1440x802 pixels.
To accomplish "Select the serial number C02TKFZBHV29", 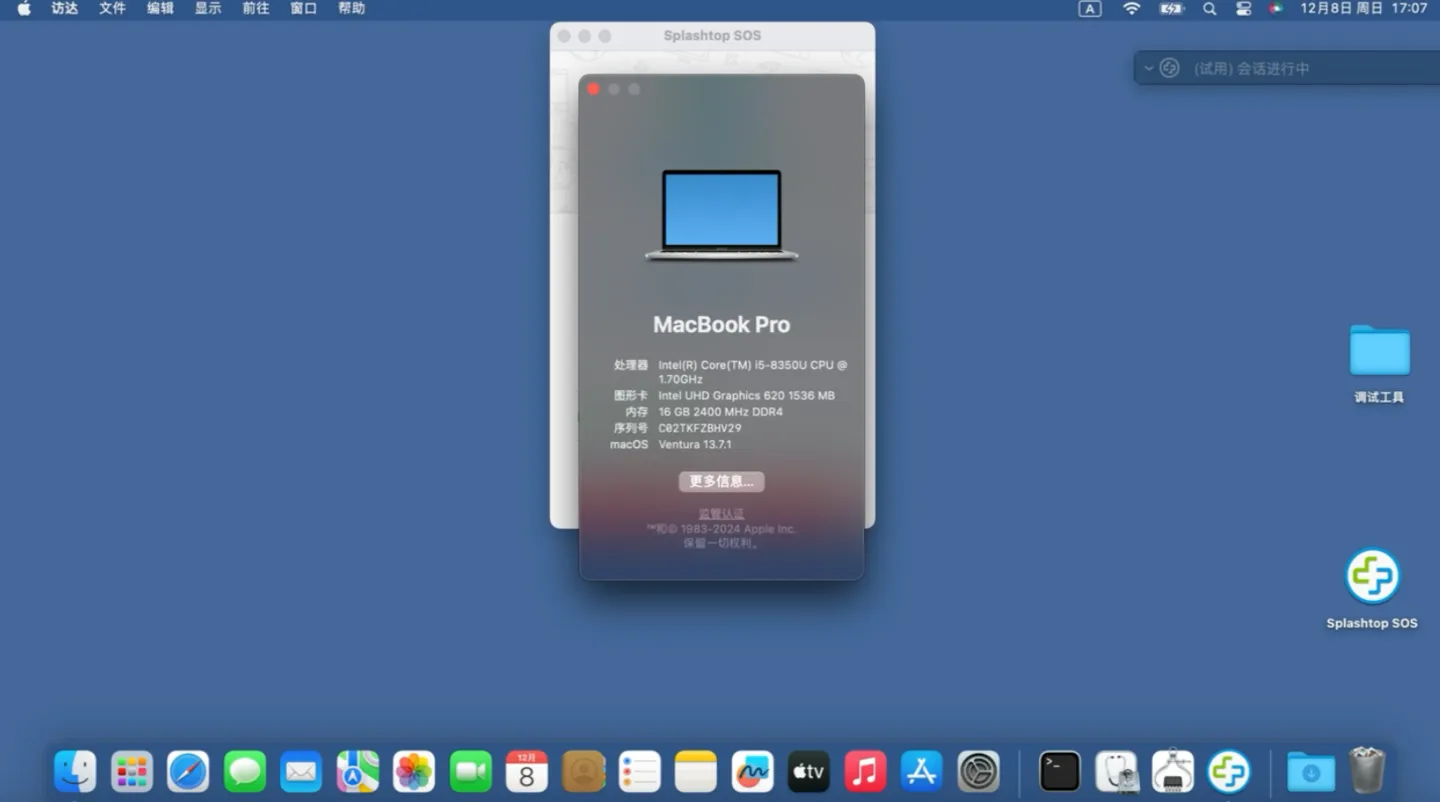I will 700,428.
